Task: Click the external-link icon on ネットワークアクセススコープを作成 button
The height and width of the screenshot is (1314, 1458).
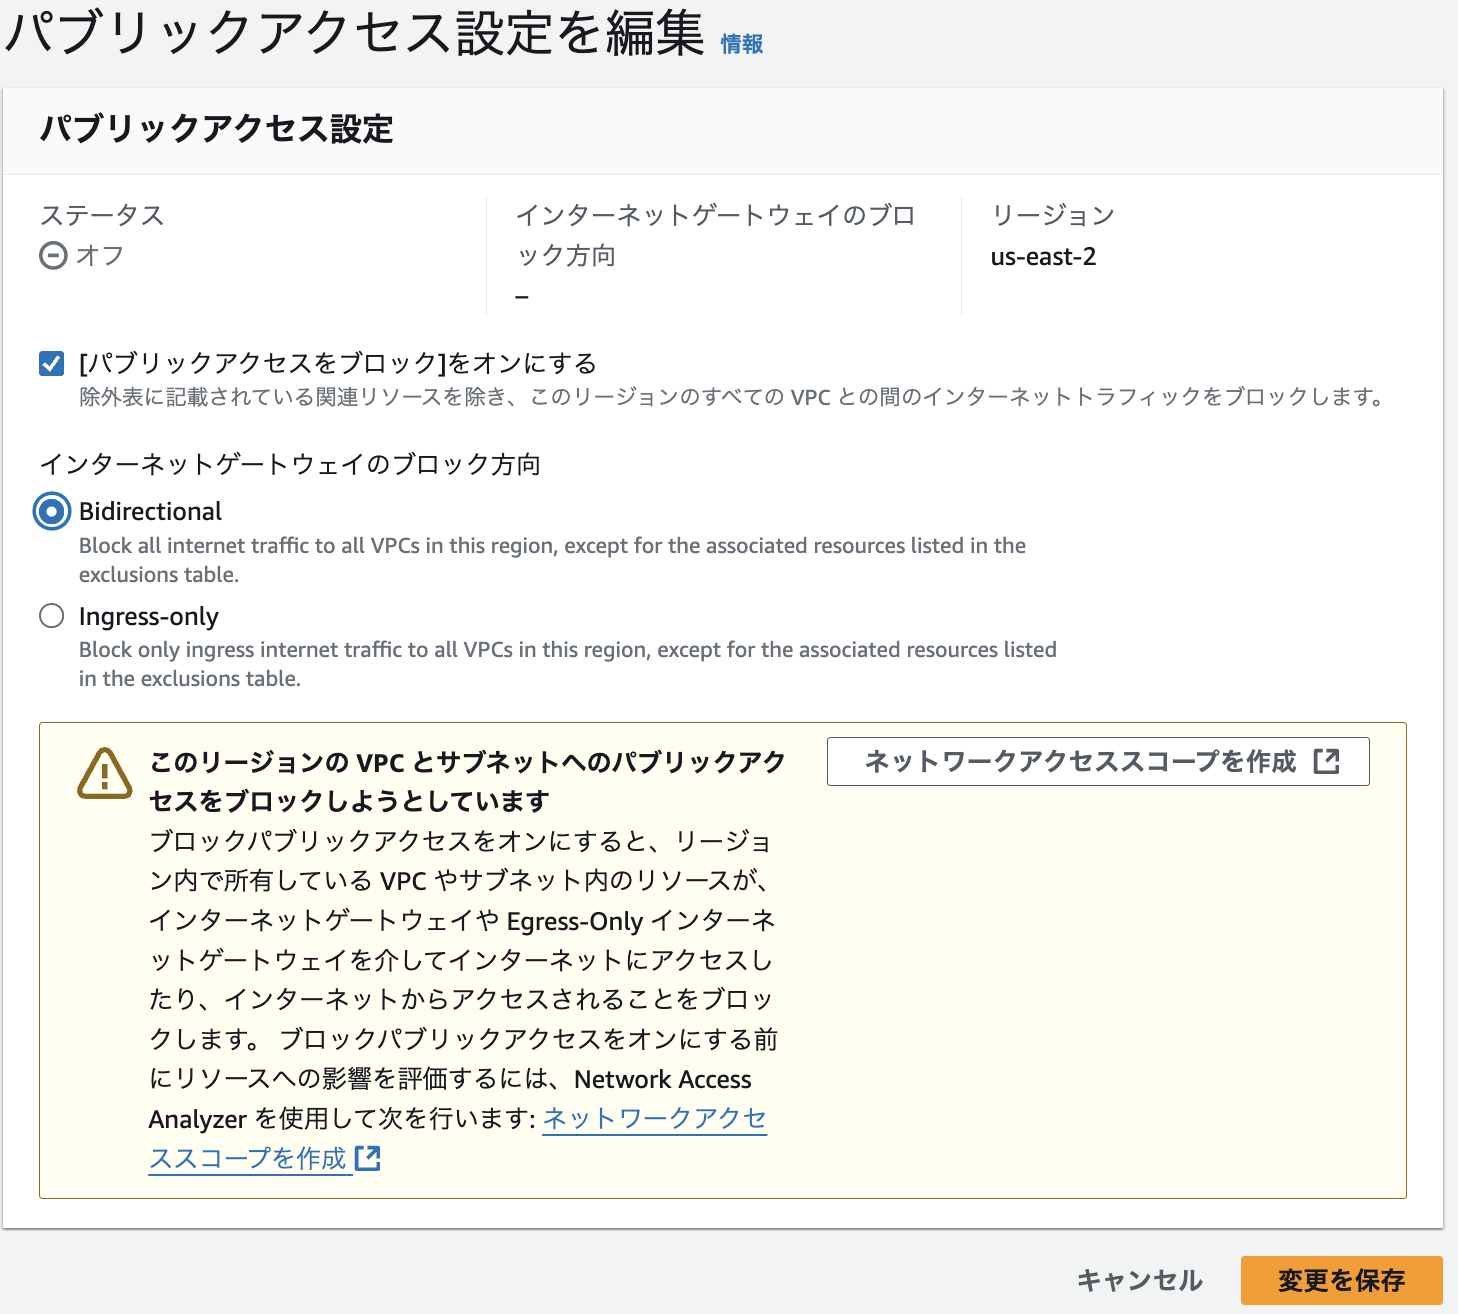Action: [x=1327, y=761]
